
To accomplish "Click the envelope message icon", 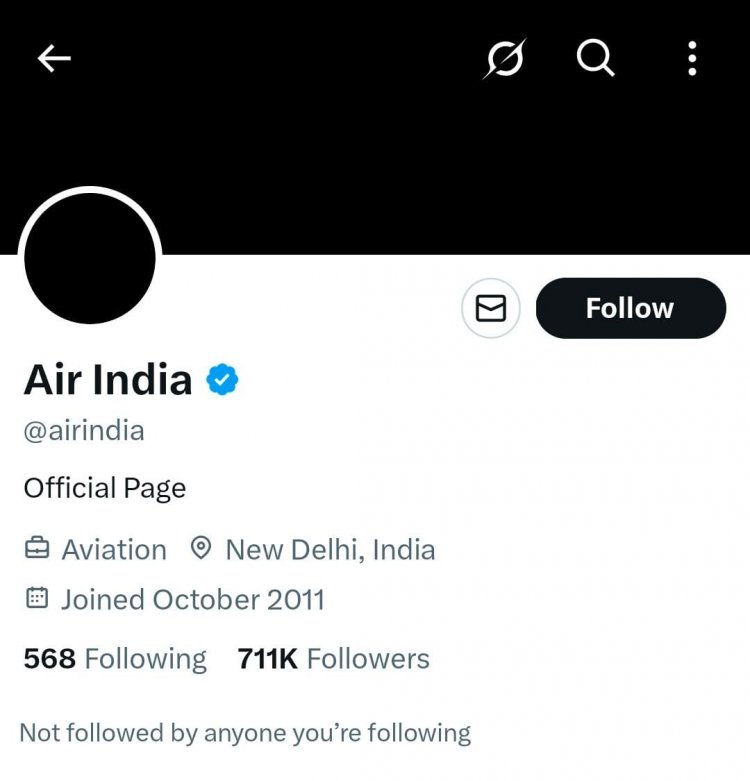I will point(490,309).
